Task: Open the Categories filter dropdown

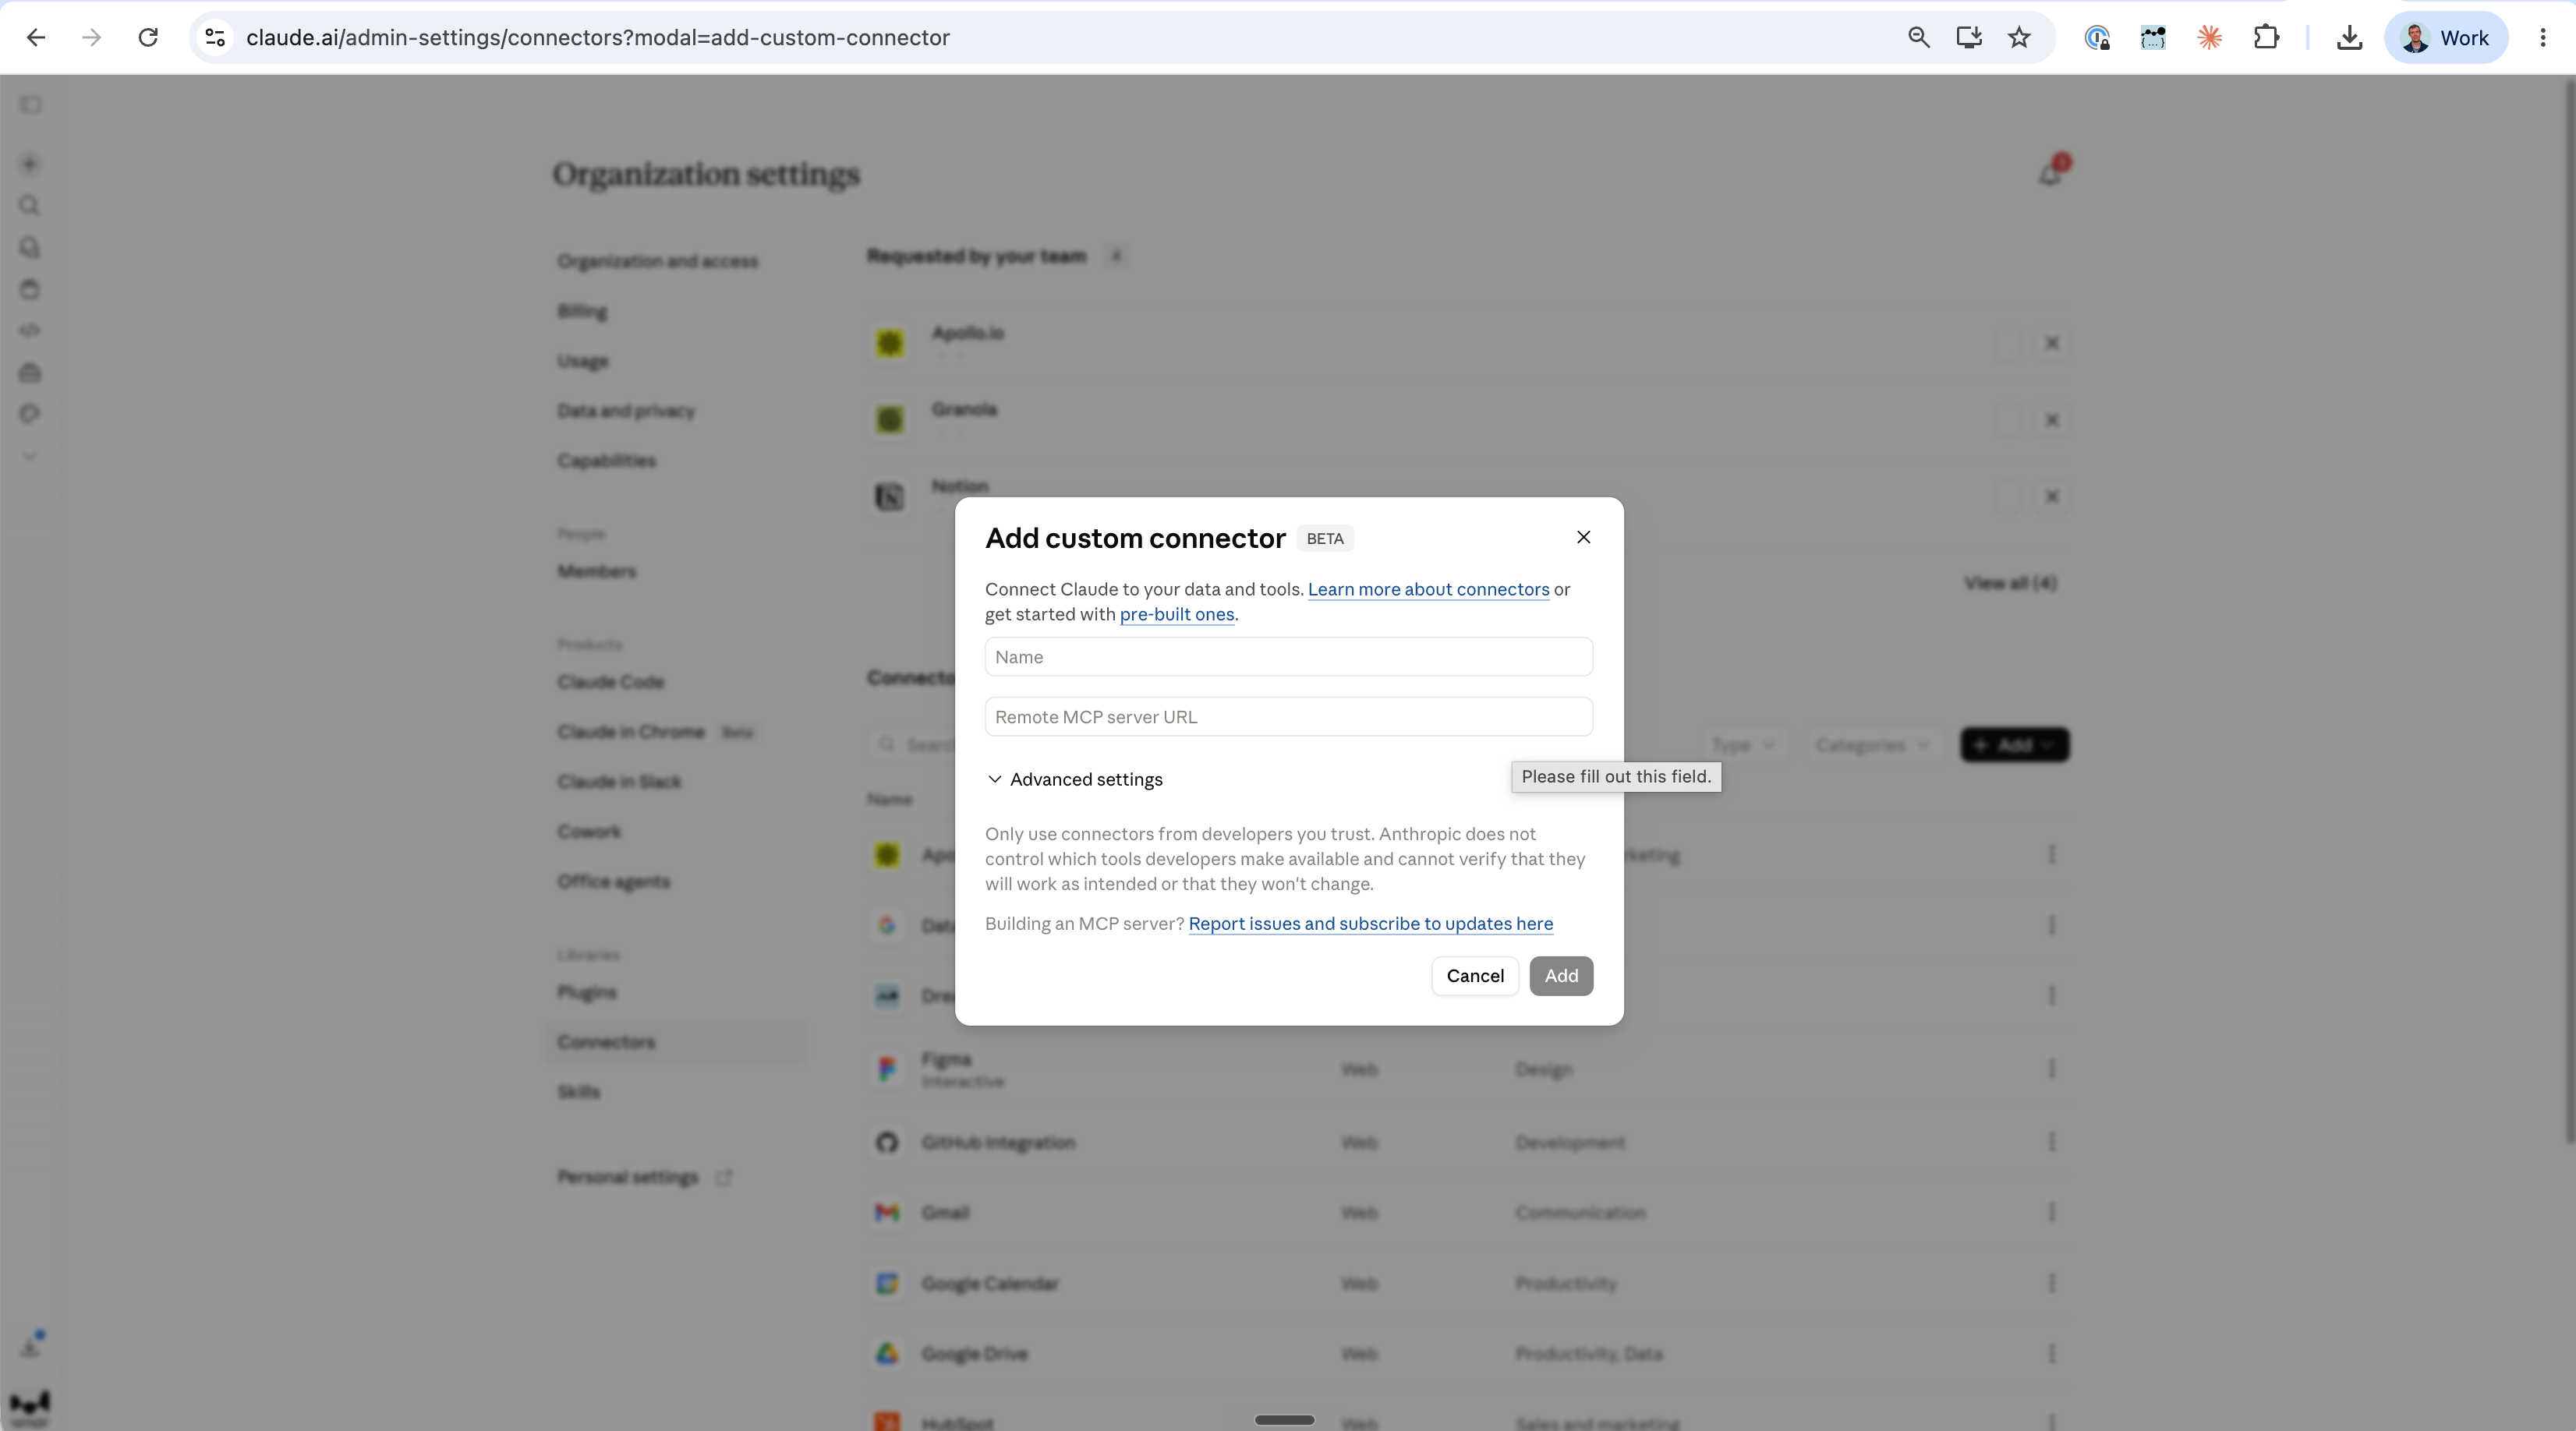Action: [x=1872, y=745]
